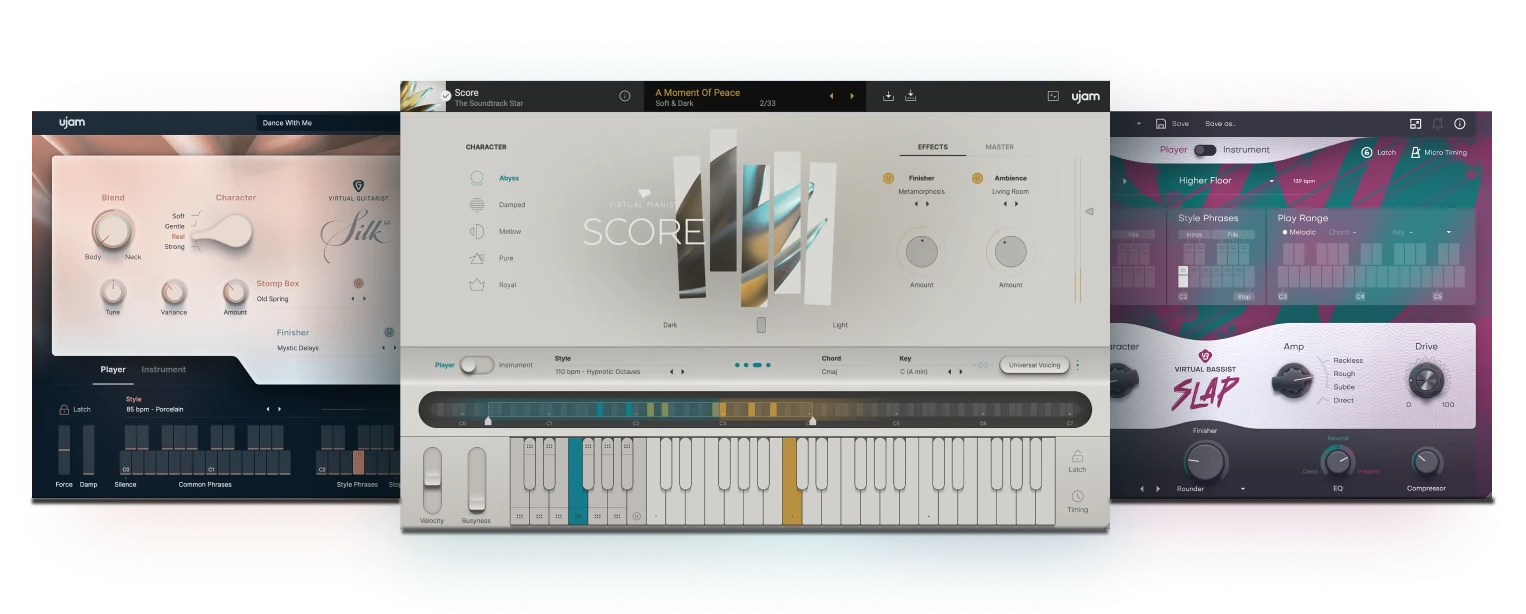Open the Rounder finisher dropdown

(x=1243, y=489)
